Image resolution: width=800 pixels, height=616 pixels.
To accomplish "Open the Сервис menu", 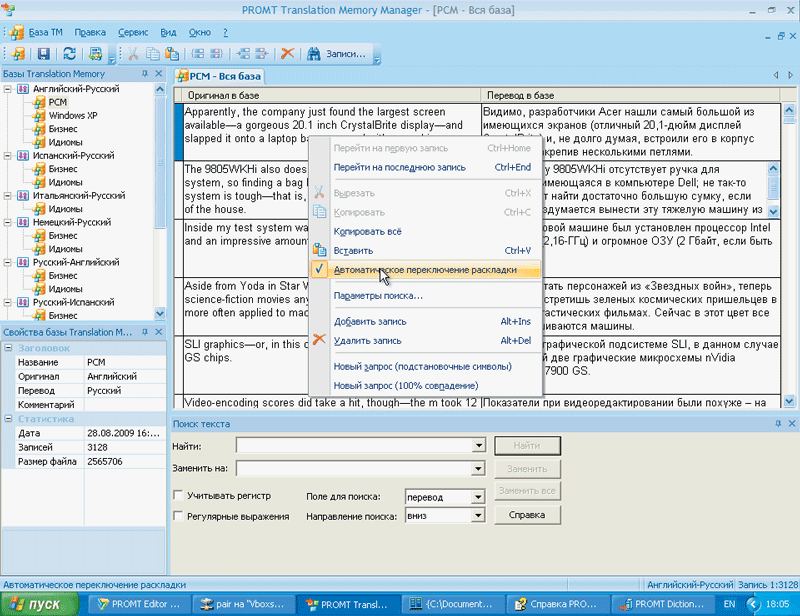I will click(135, 33).
